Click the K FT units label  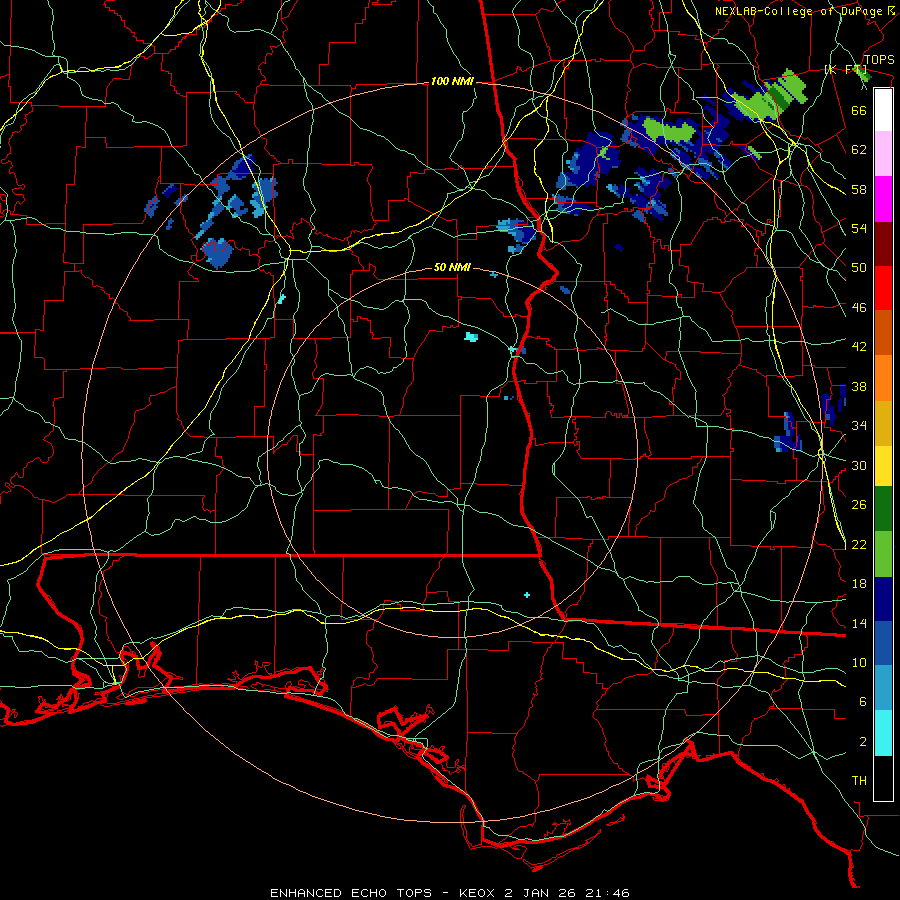coord(846,70)
